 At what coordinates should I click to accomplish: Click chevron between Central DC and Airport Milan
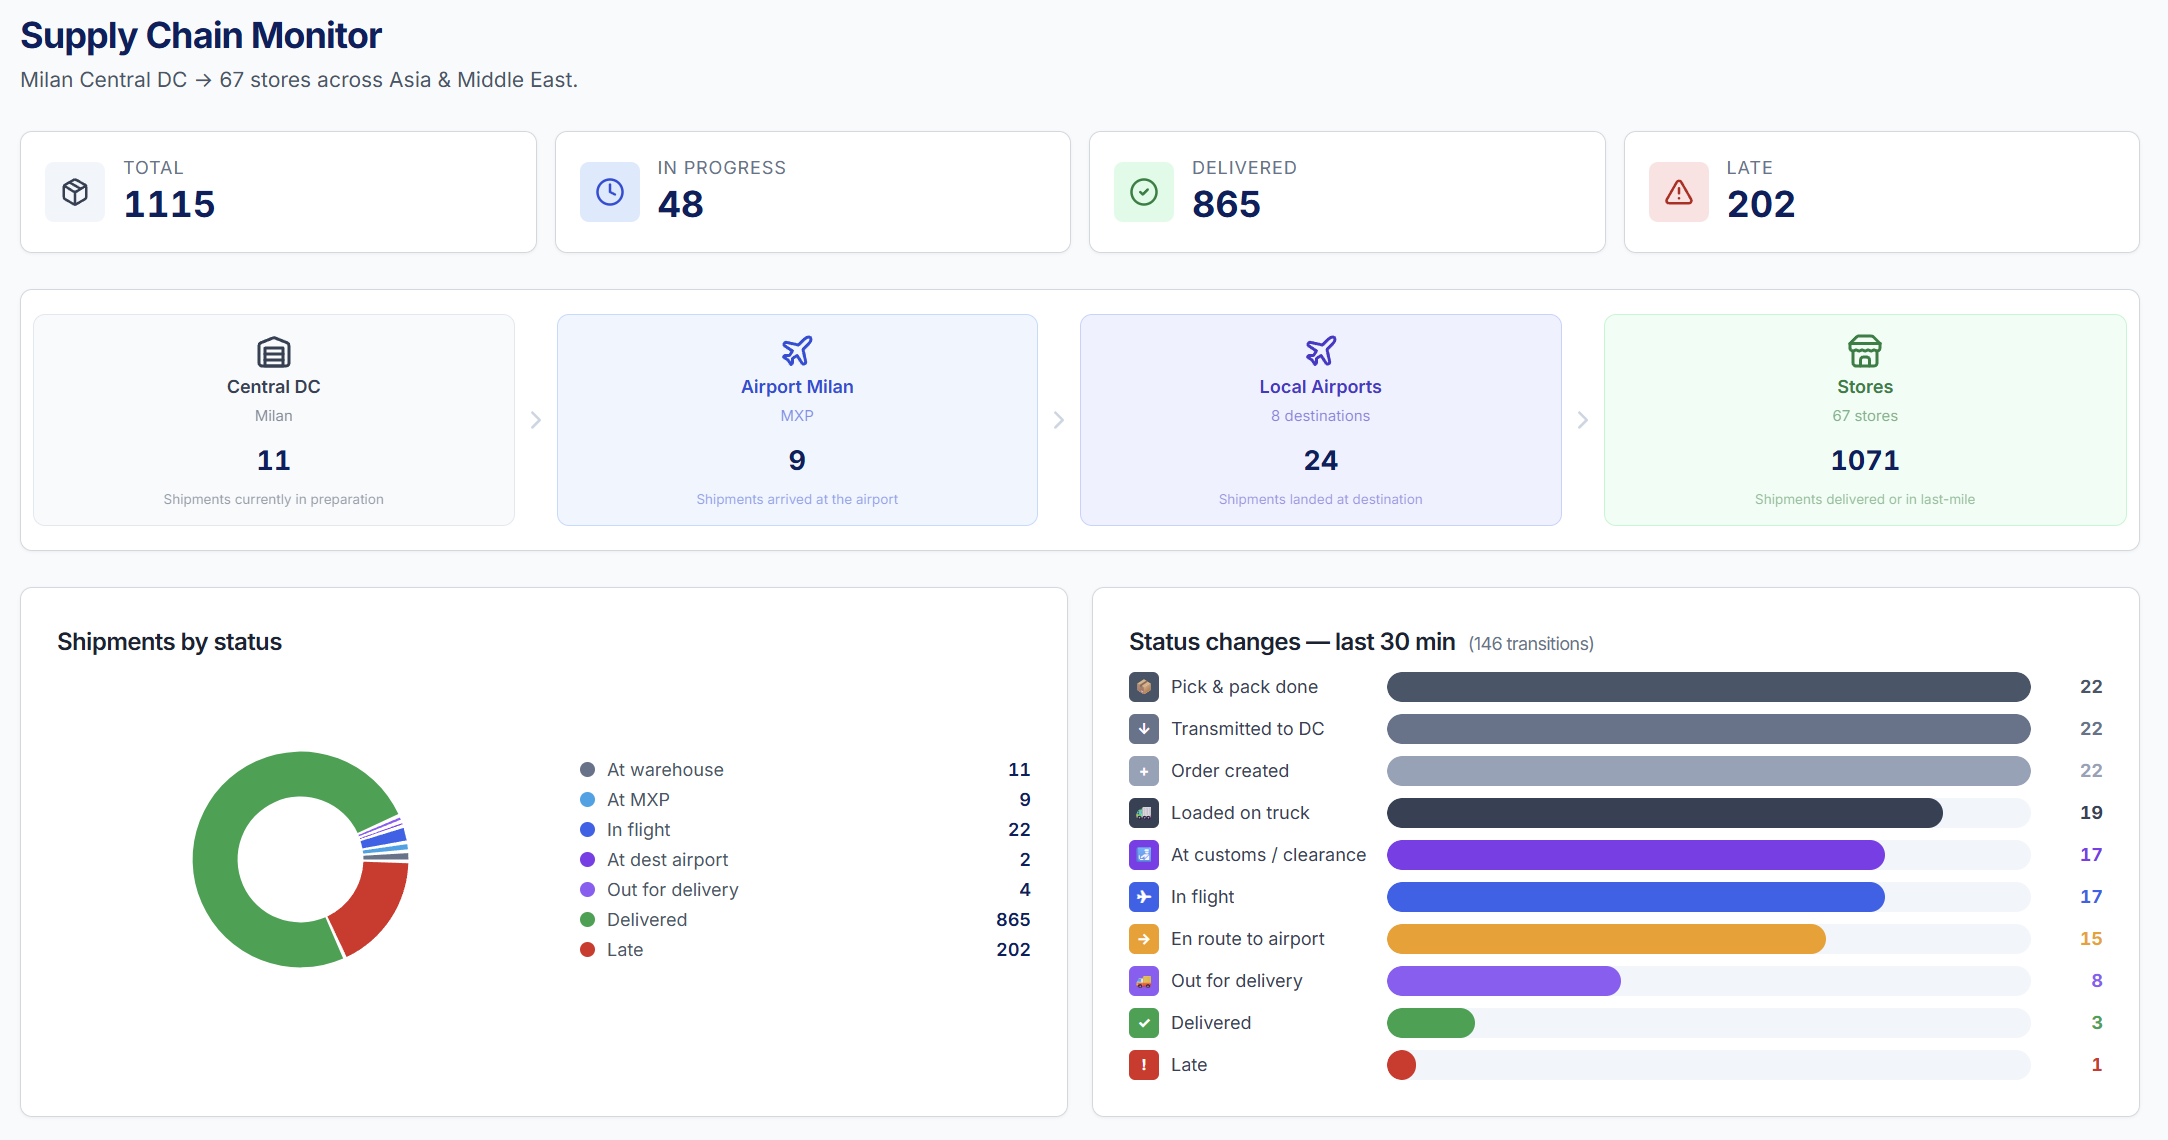(x=536, y=420)
